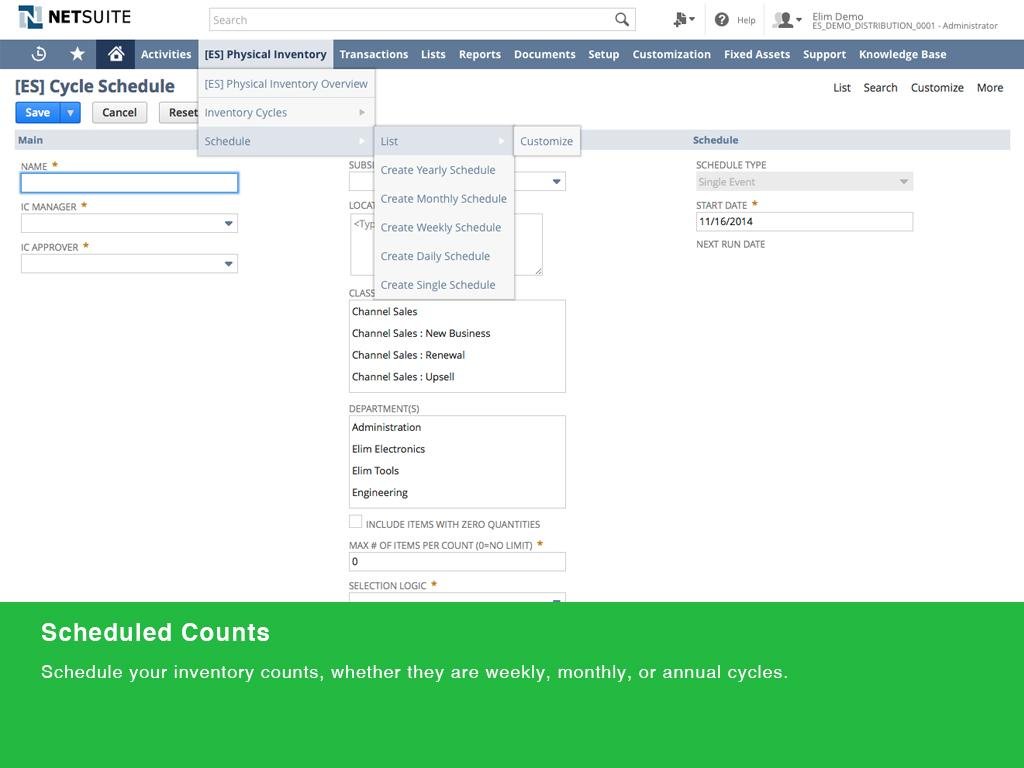Open the Shortcuts star icon
The width and height of the screenshot is (1024, 768).
click(x=77, y=54)
